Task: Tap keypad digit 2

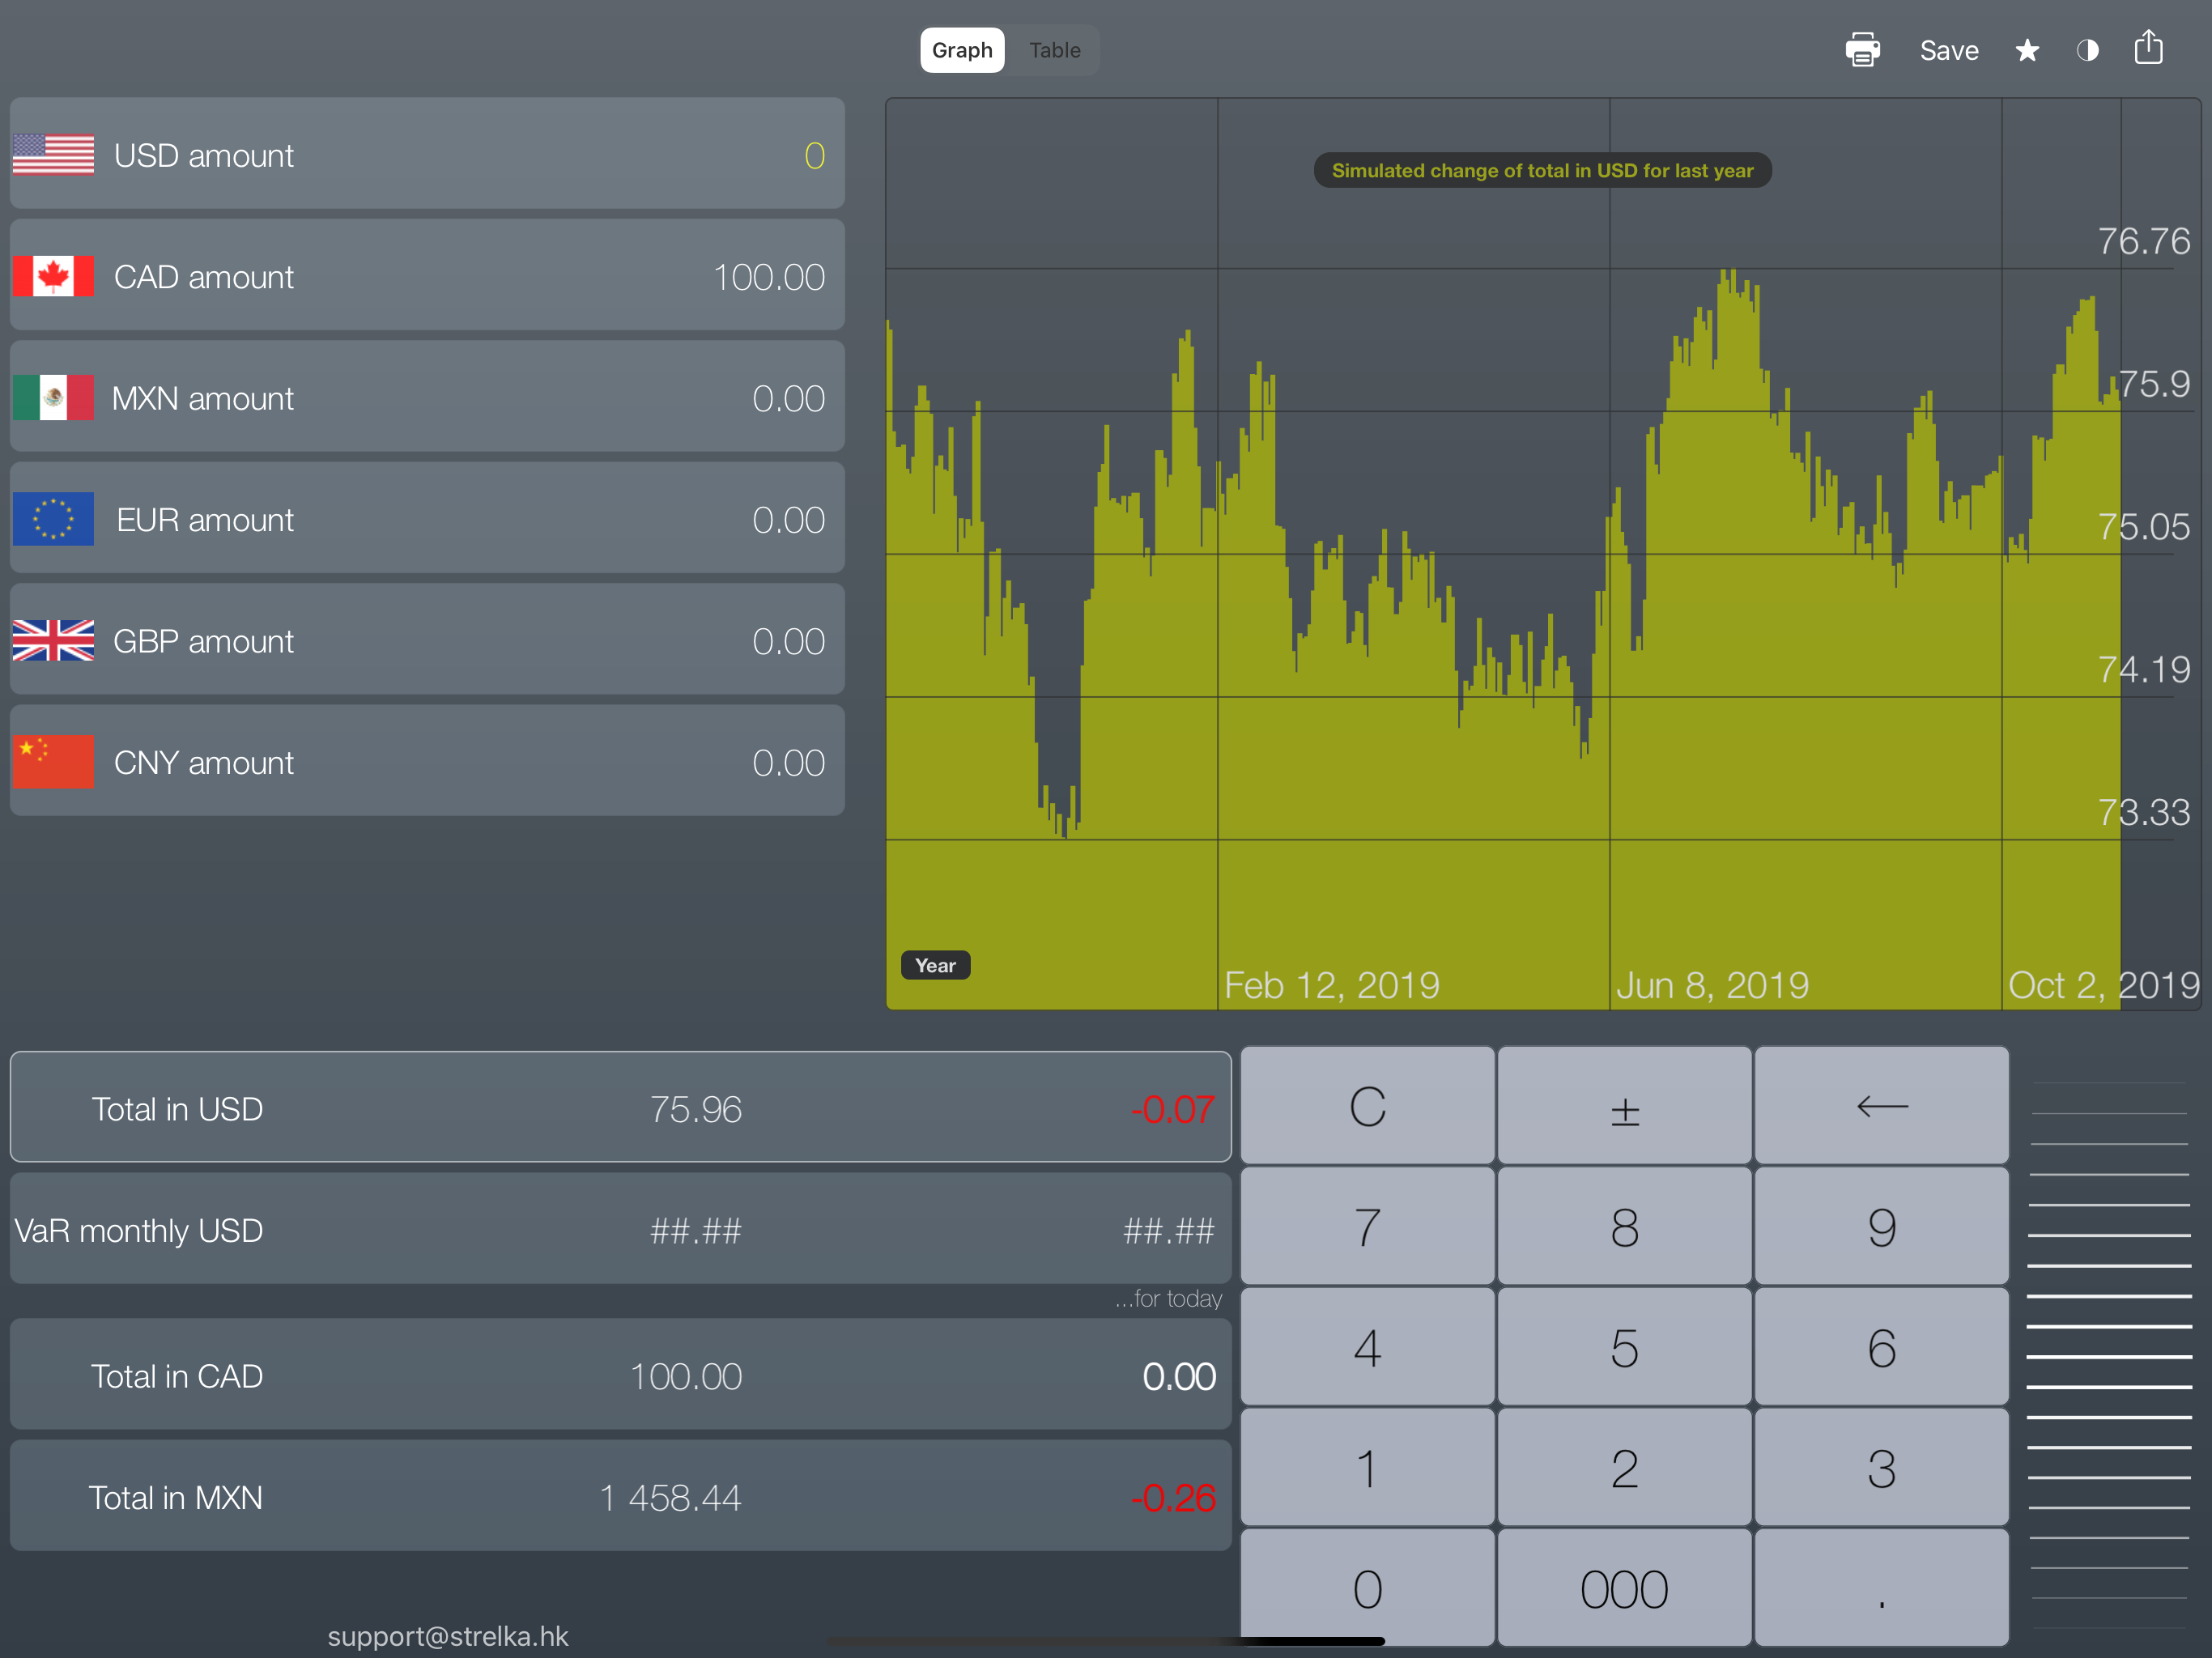Action: pos(1624,1468)
